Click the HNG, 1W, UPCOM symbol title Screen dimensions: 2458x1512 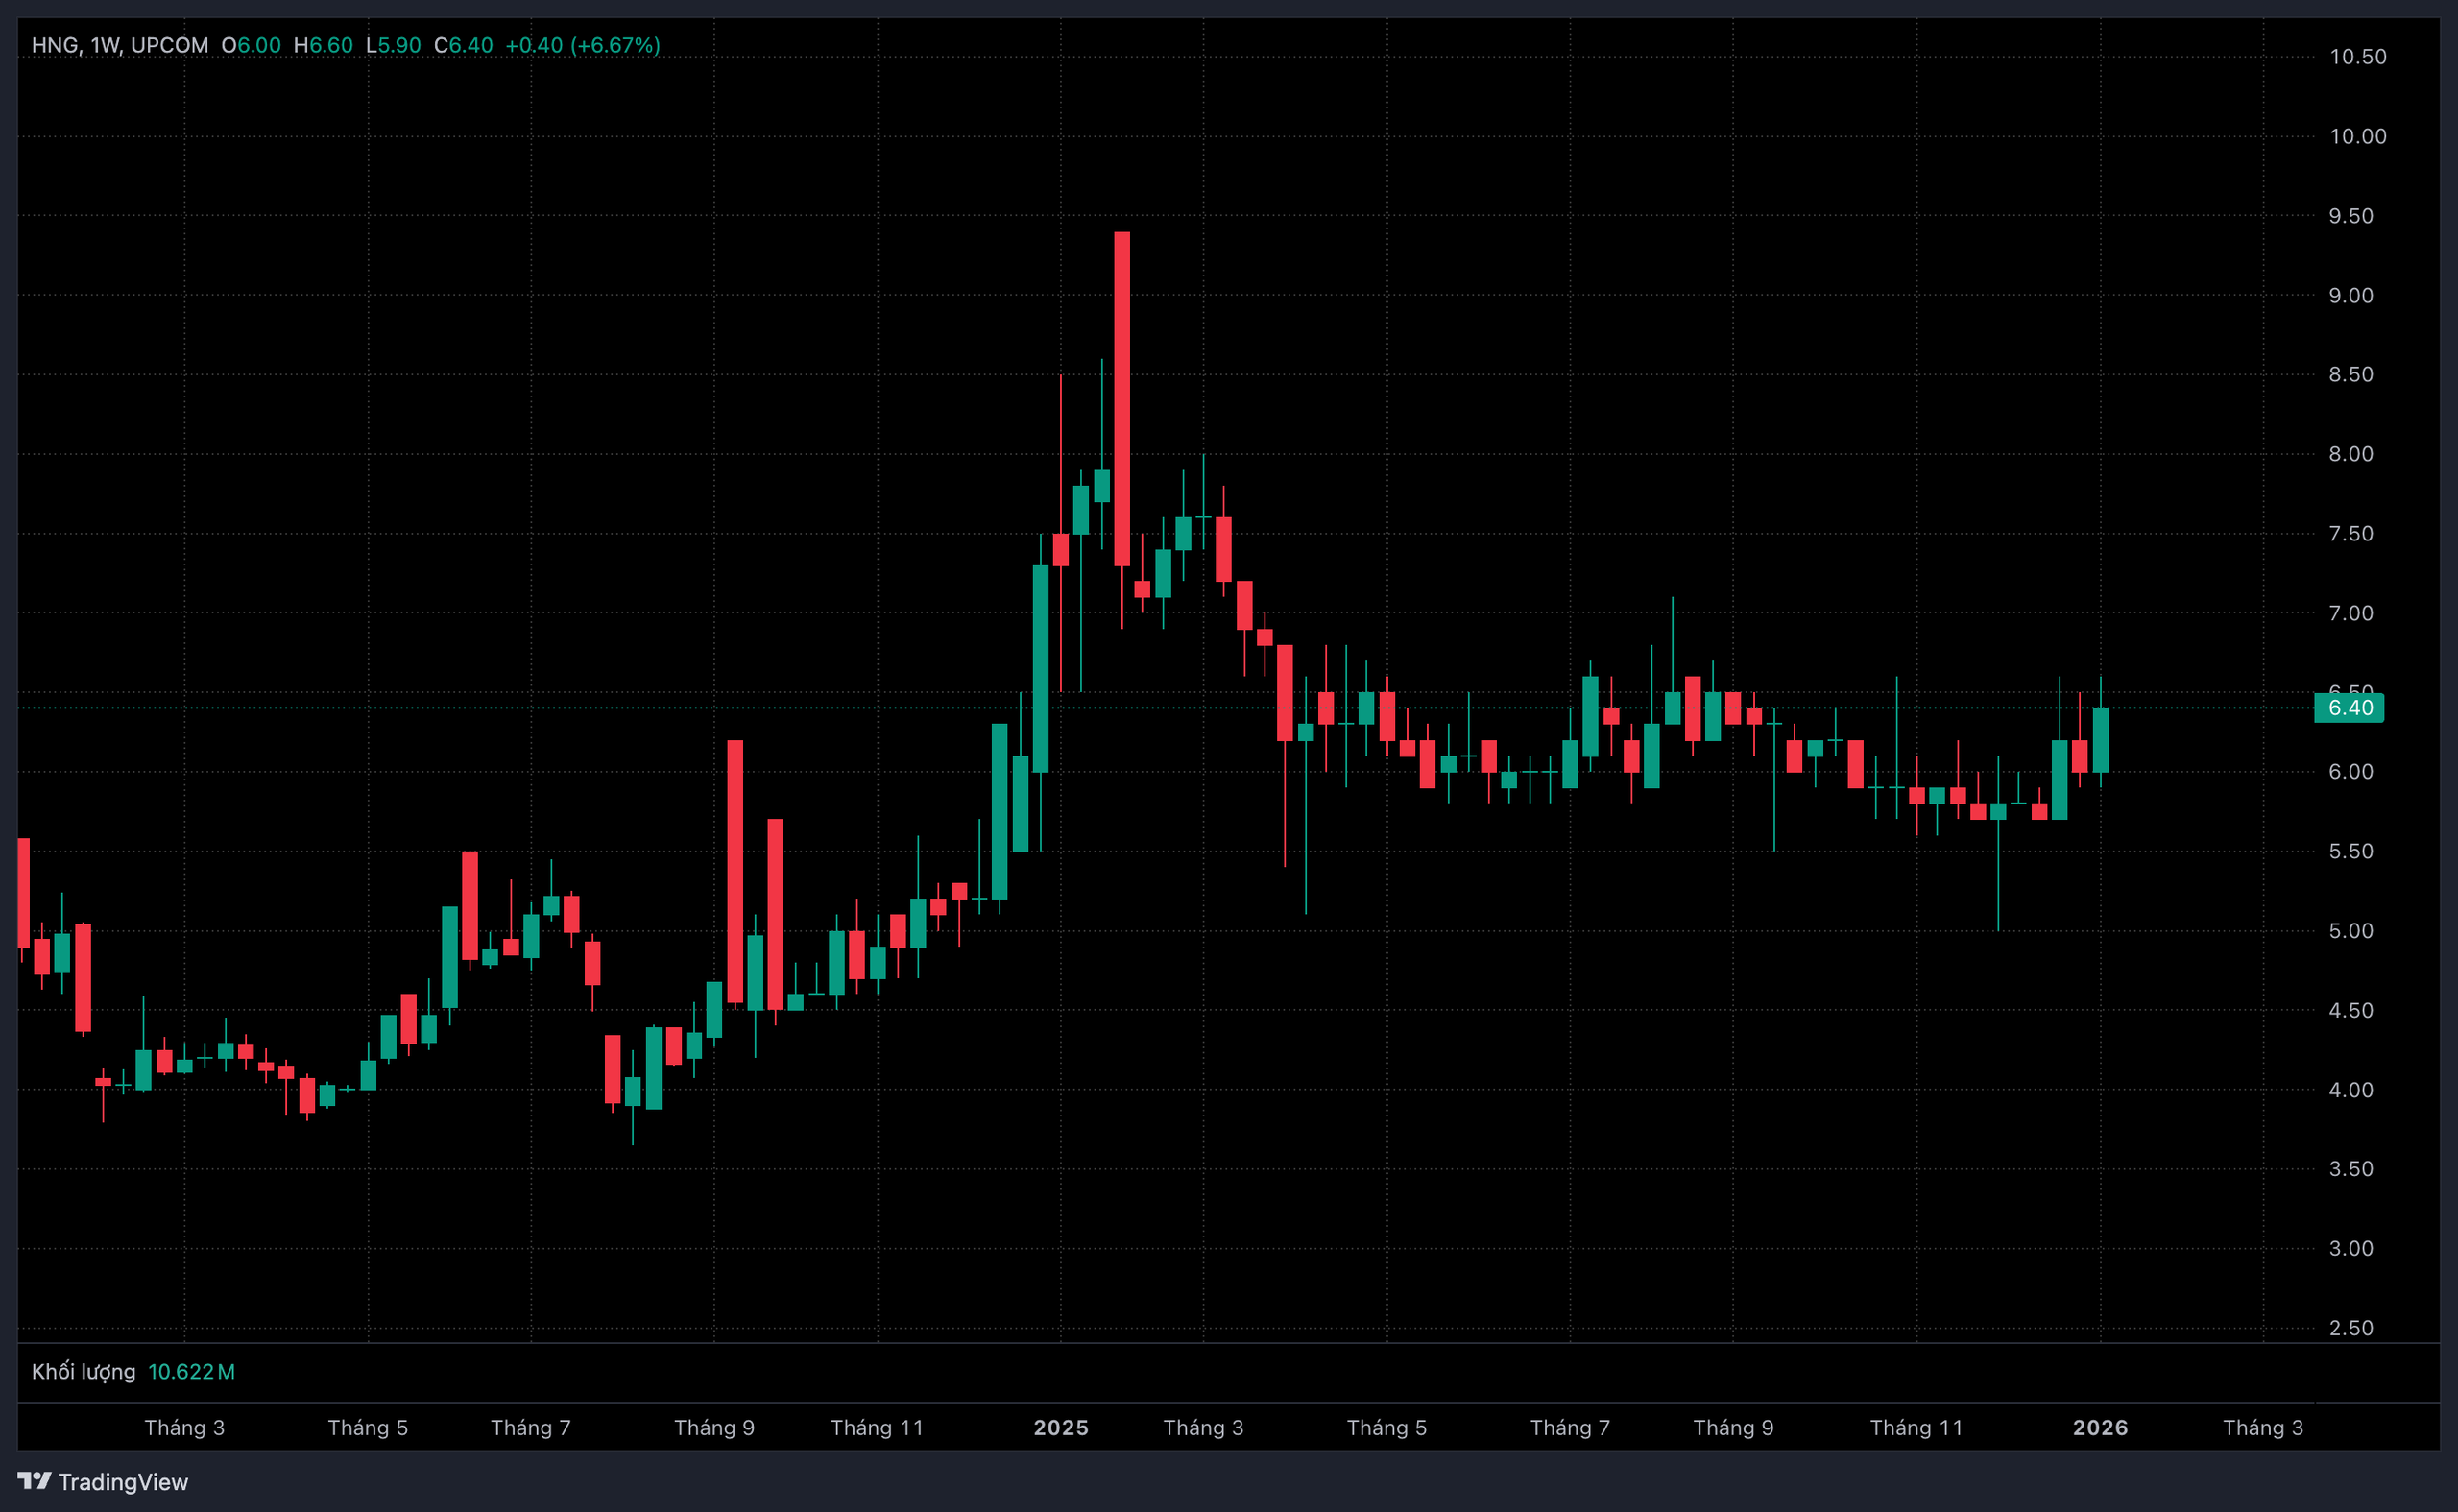(120, 45)
